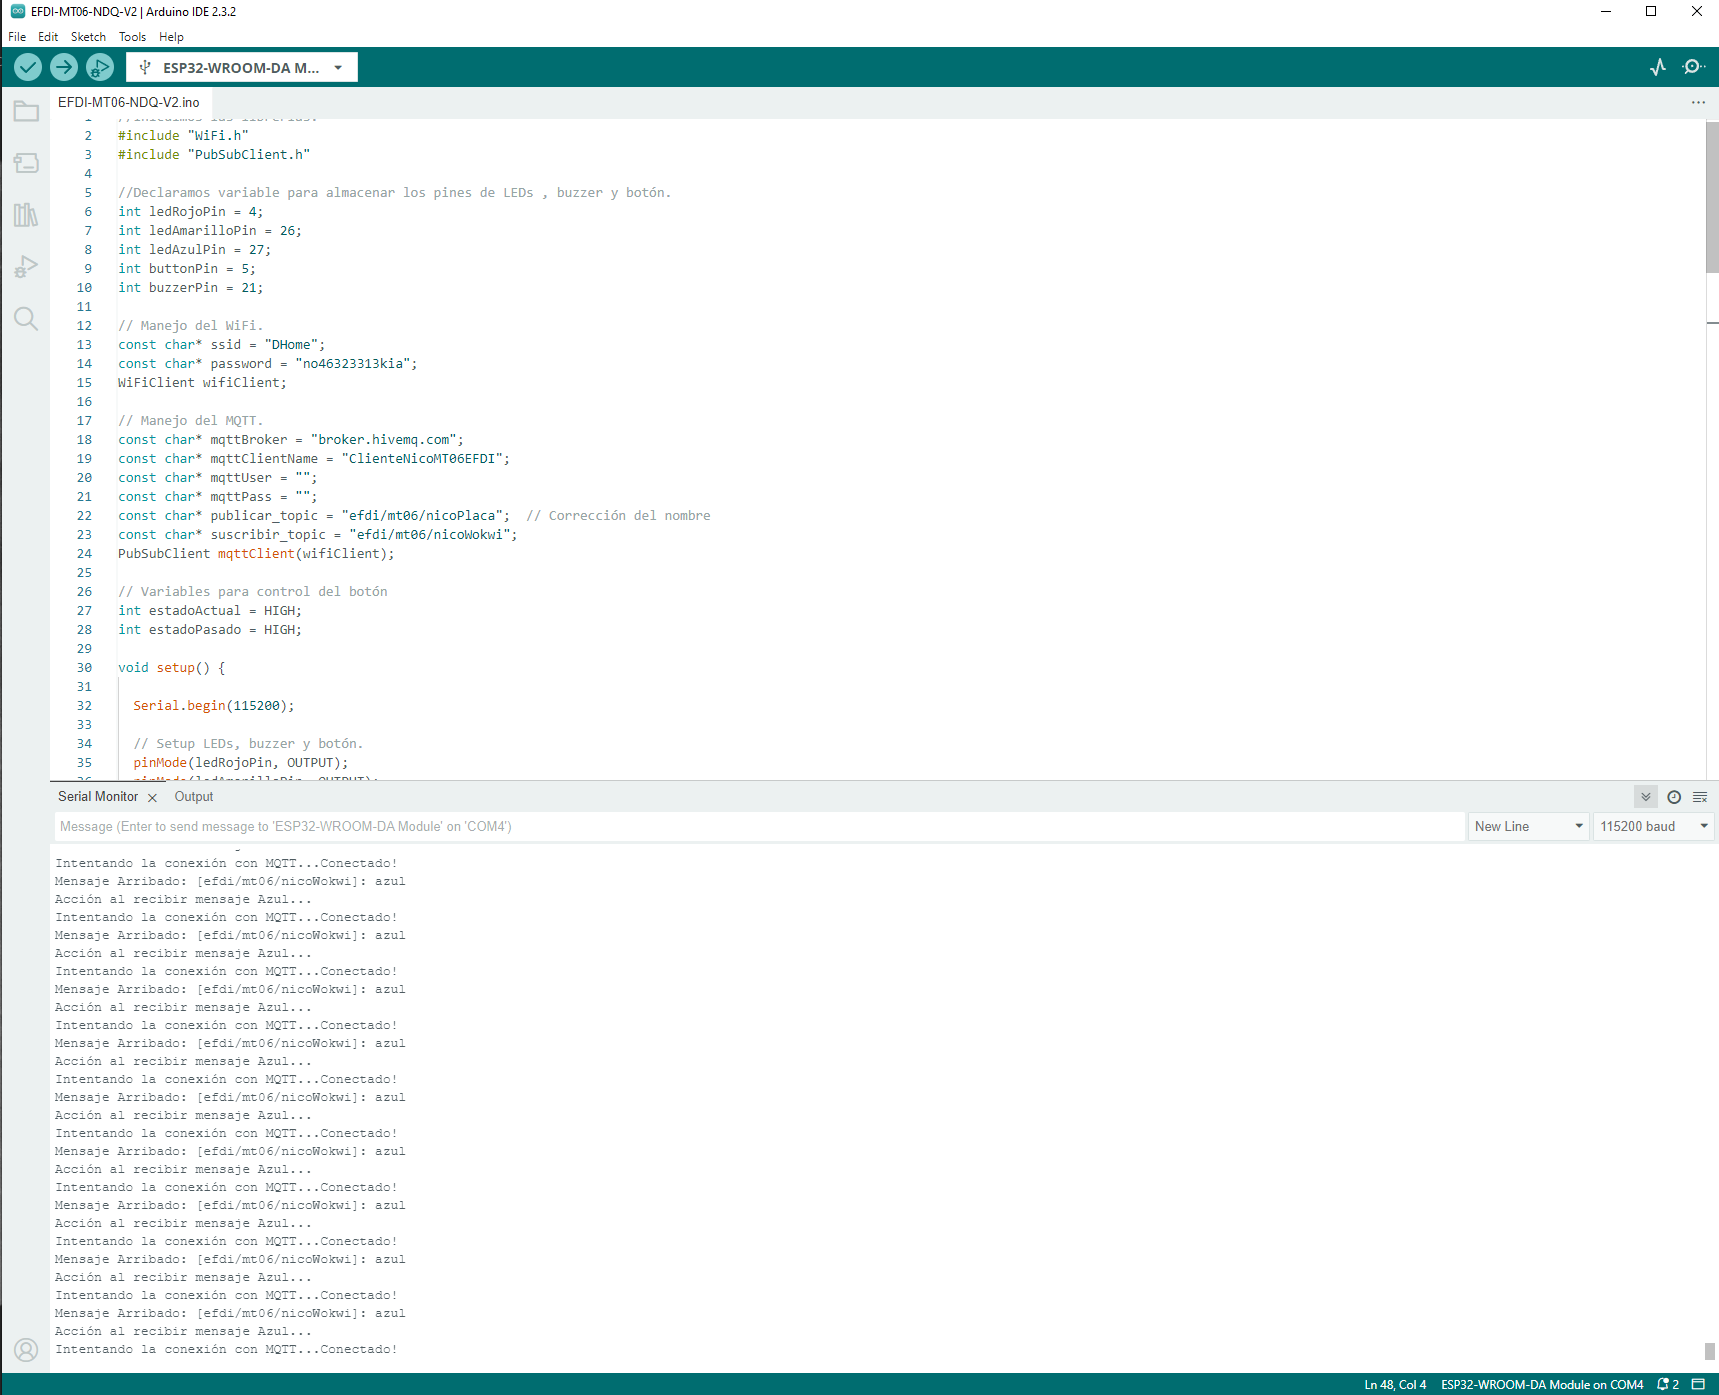
Task: Click the Verify sketch checkmark button
Action: pyautogui.click(x=28, y=67)
